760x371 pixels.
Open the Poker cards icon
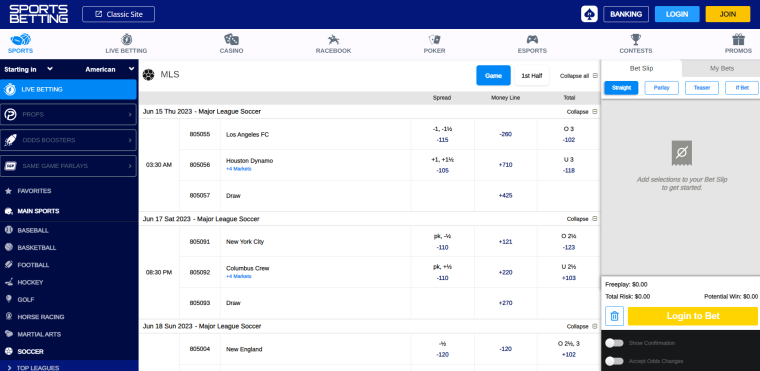click(434, 39)
